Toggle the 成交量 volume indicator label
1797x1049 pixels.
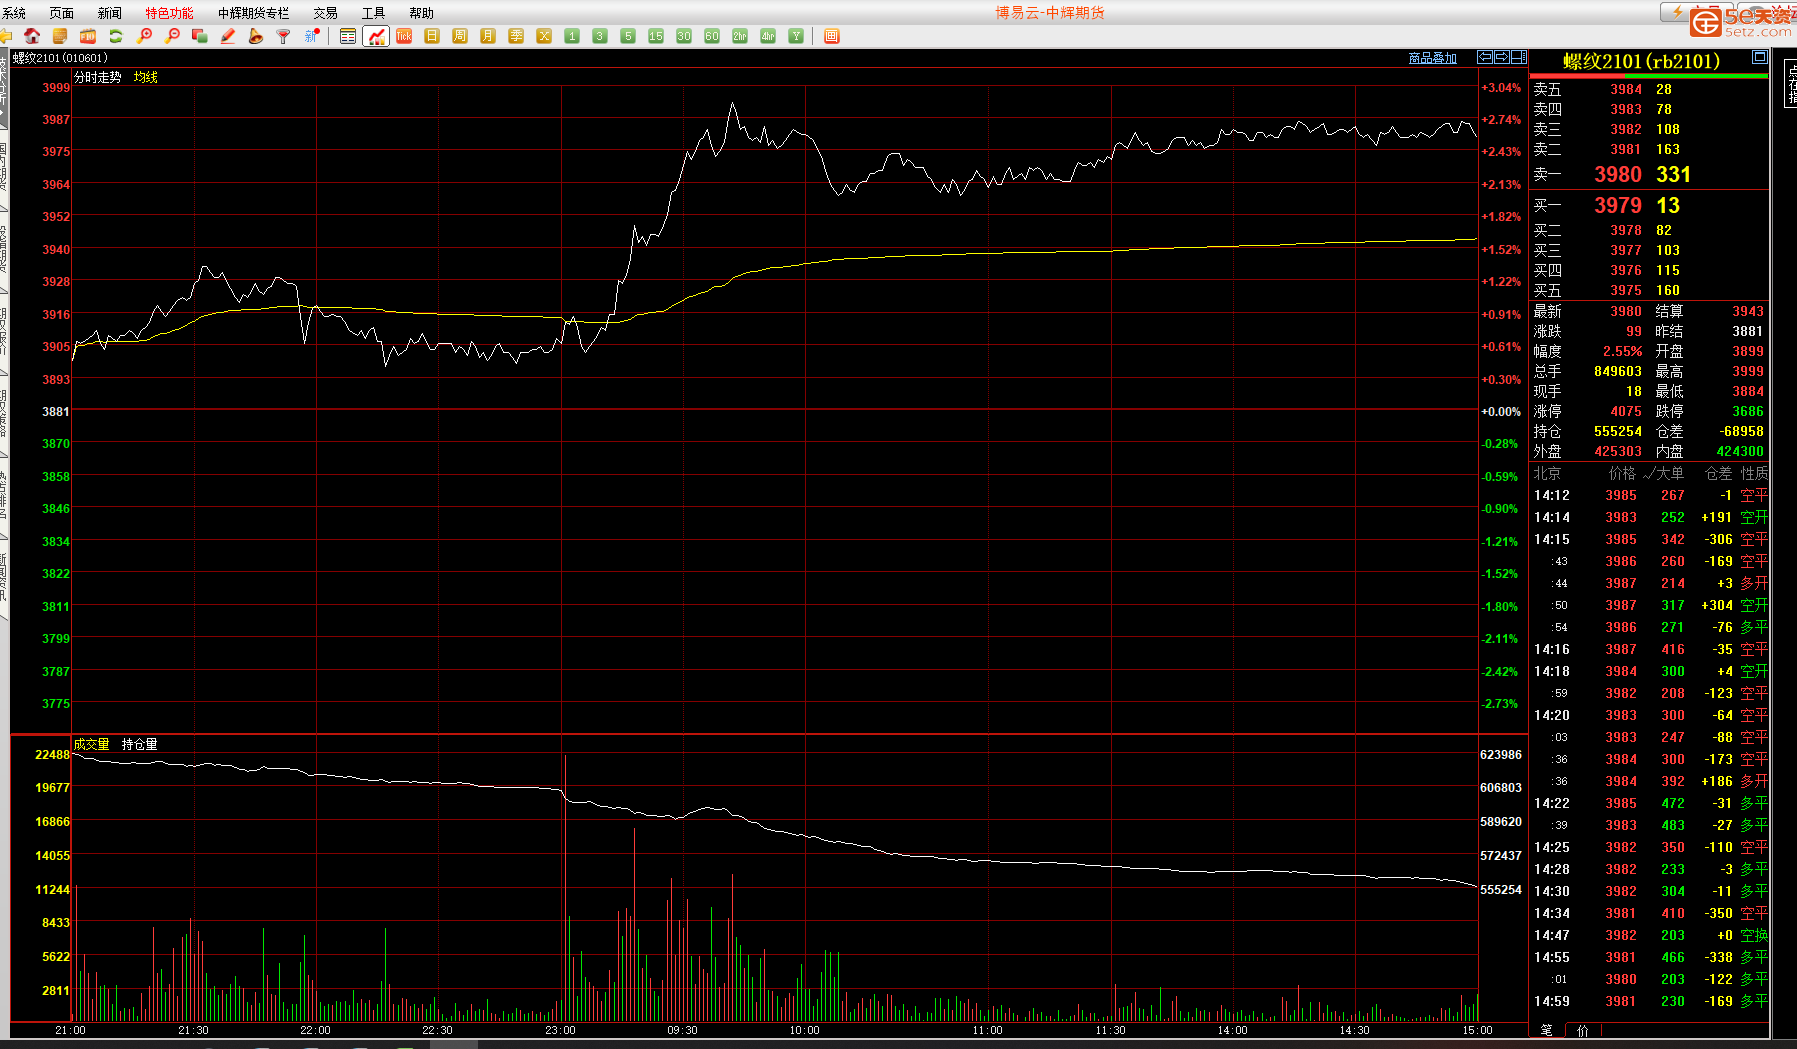[x=91, y=744]
